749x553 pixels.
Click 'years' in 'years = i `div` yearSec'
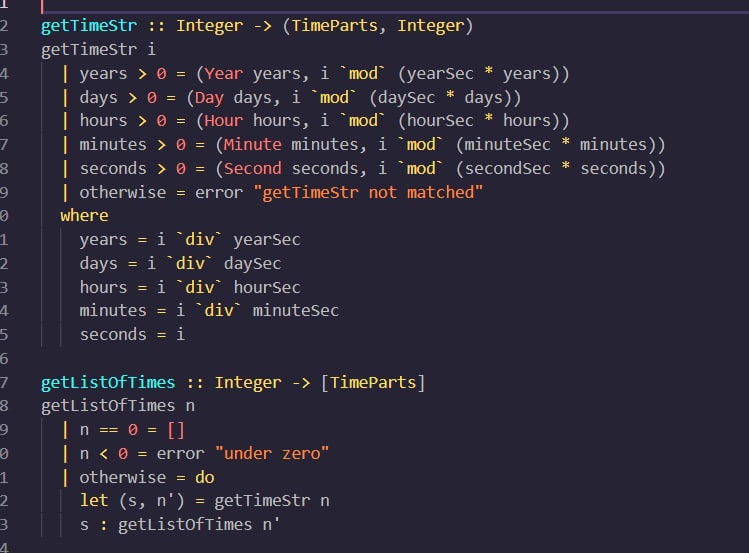click(x=103, y=239)
